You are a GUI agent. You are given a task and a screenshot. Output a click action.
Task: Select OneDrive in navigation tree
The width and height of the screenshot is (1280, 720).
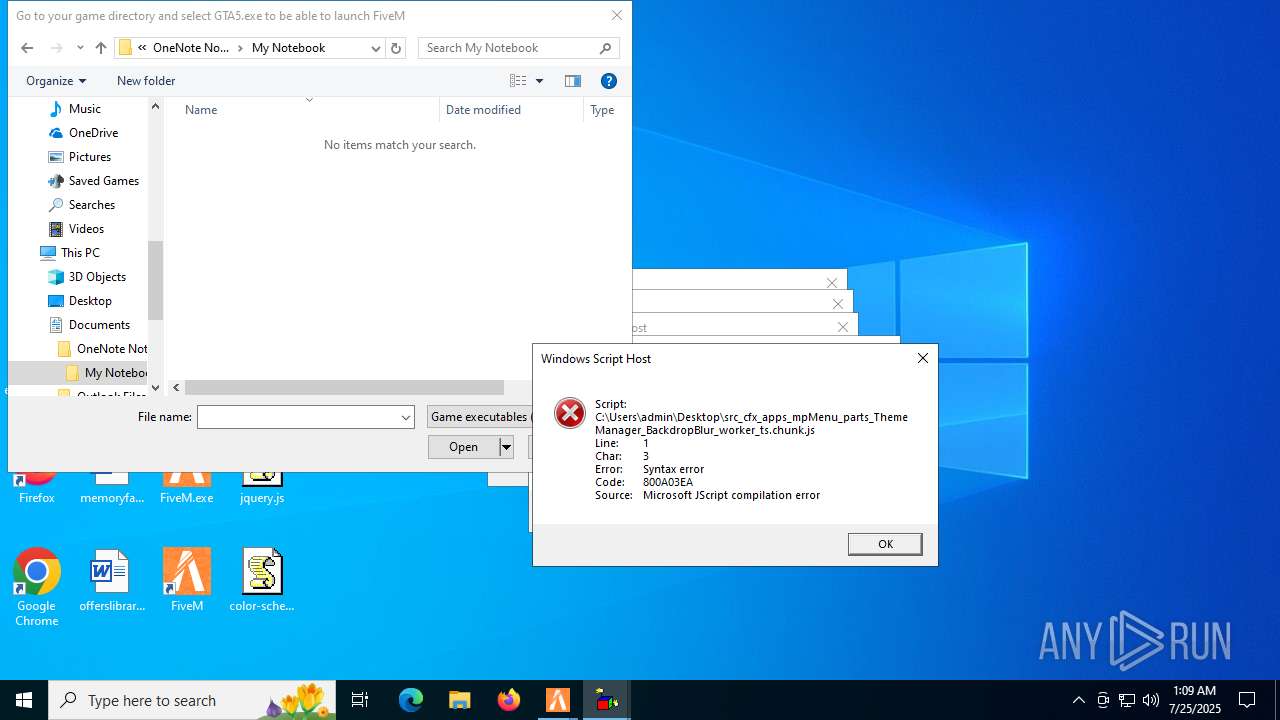tap(93, 133)
